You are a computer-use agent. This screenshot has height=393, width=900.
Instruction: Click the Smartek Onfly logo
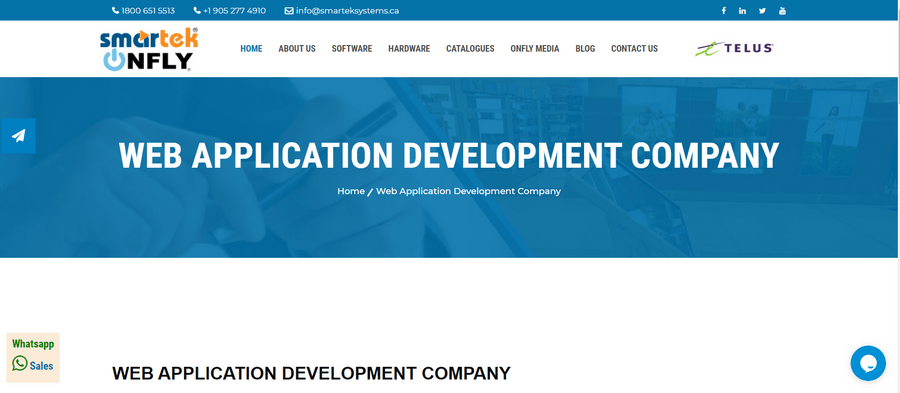tap(149, 49)
